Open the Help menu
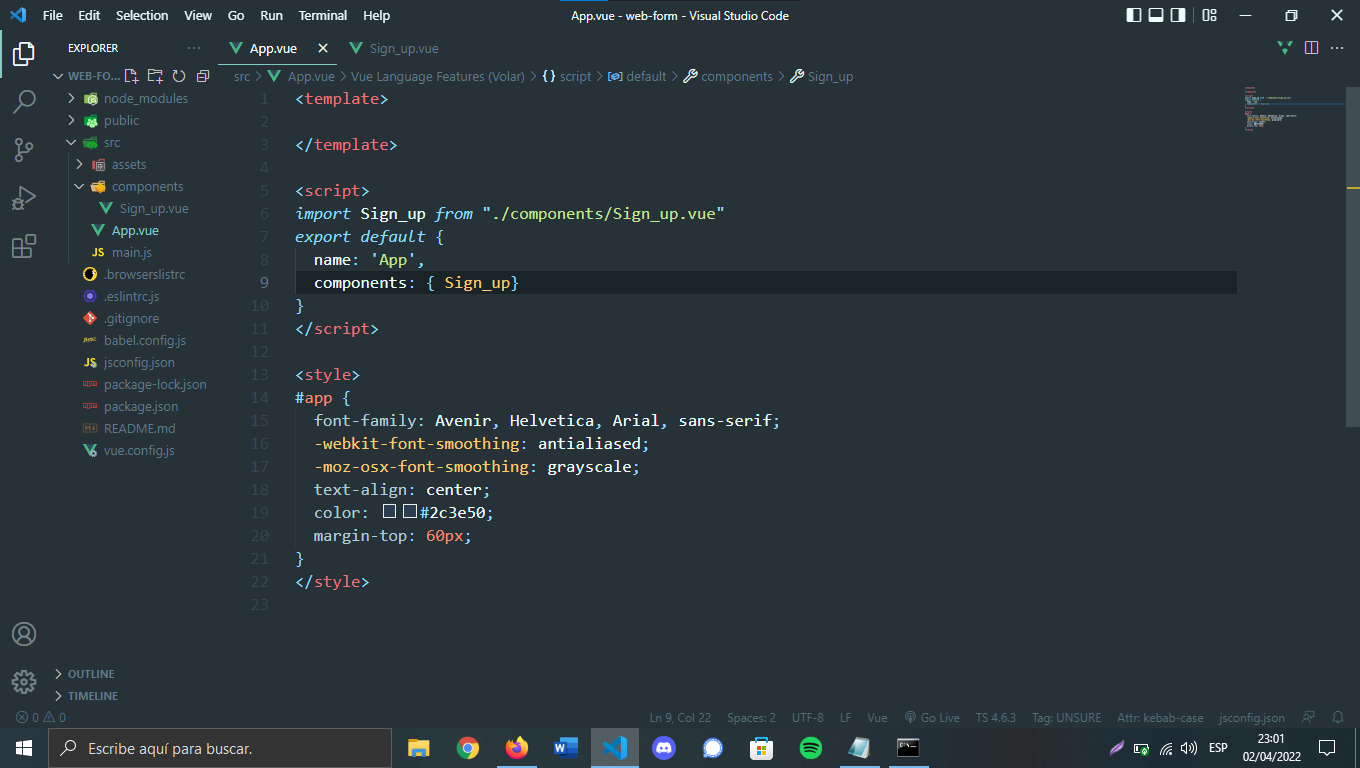 coord(376,15)
